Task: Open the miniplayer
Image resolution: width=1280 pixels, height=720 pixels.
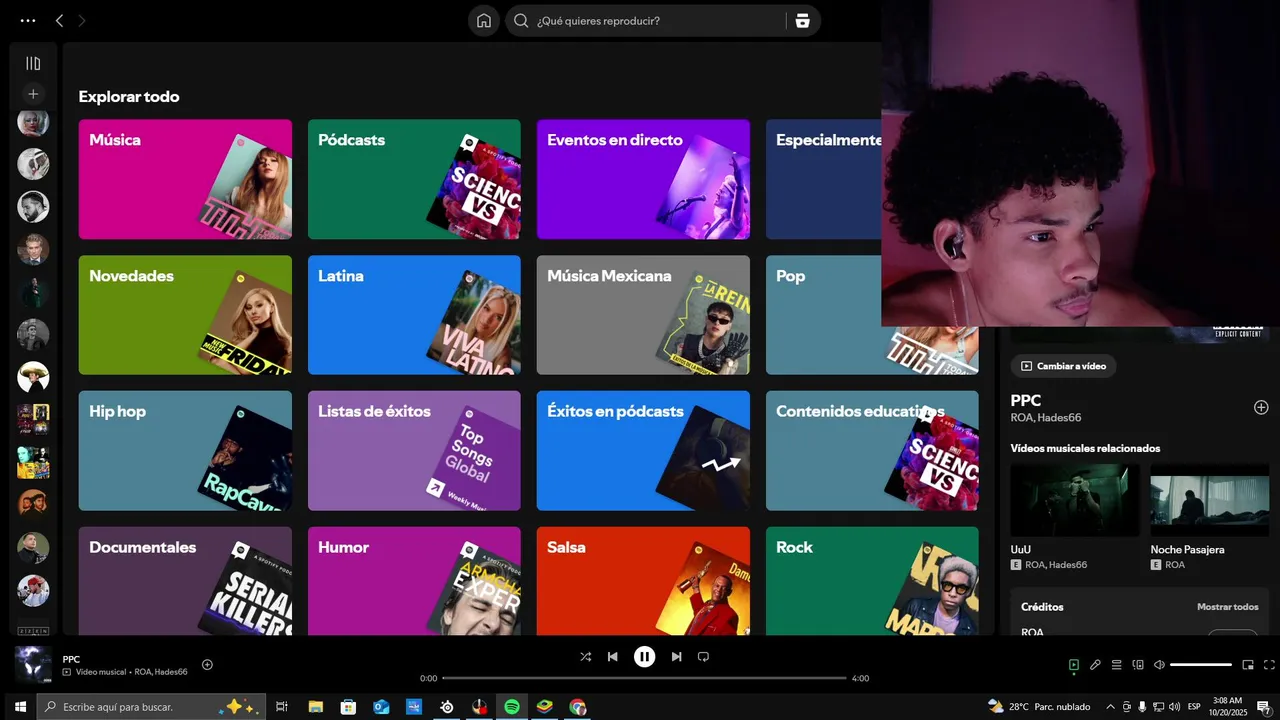Action: 1248,664
